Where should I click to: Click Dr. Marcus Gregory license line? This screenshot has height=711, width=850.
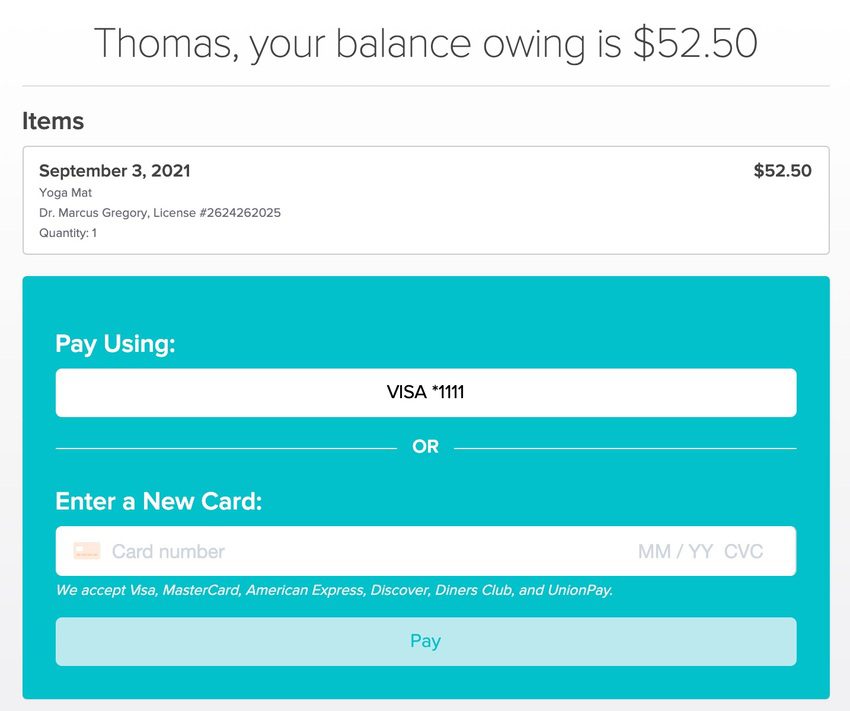159,213
